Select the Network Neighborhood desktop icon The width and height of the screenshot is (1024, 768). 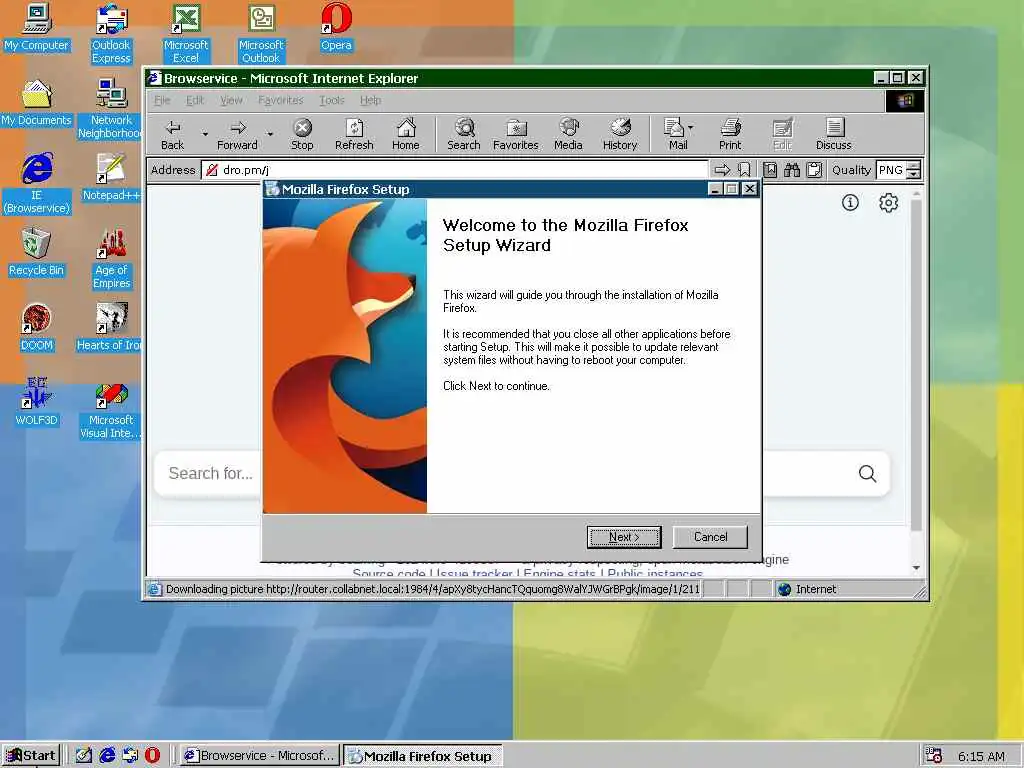pyautogui.click(x=111, y=109)
